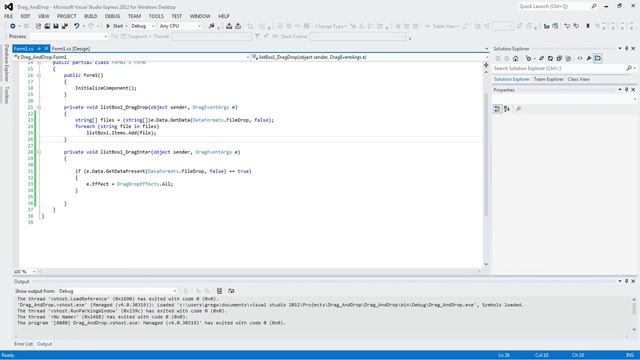The width and height of the screenshot is (640, 360).
Task: Toggle Word Wrap in the Output toolbar
Action: pyautogui.click(x=231, y=291)
